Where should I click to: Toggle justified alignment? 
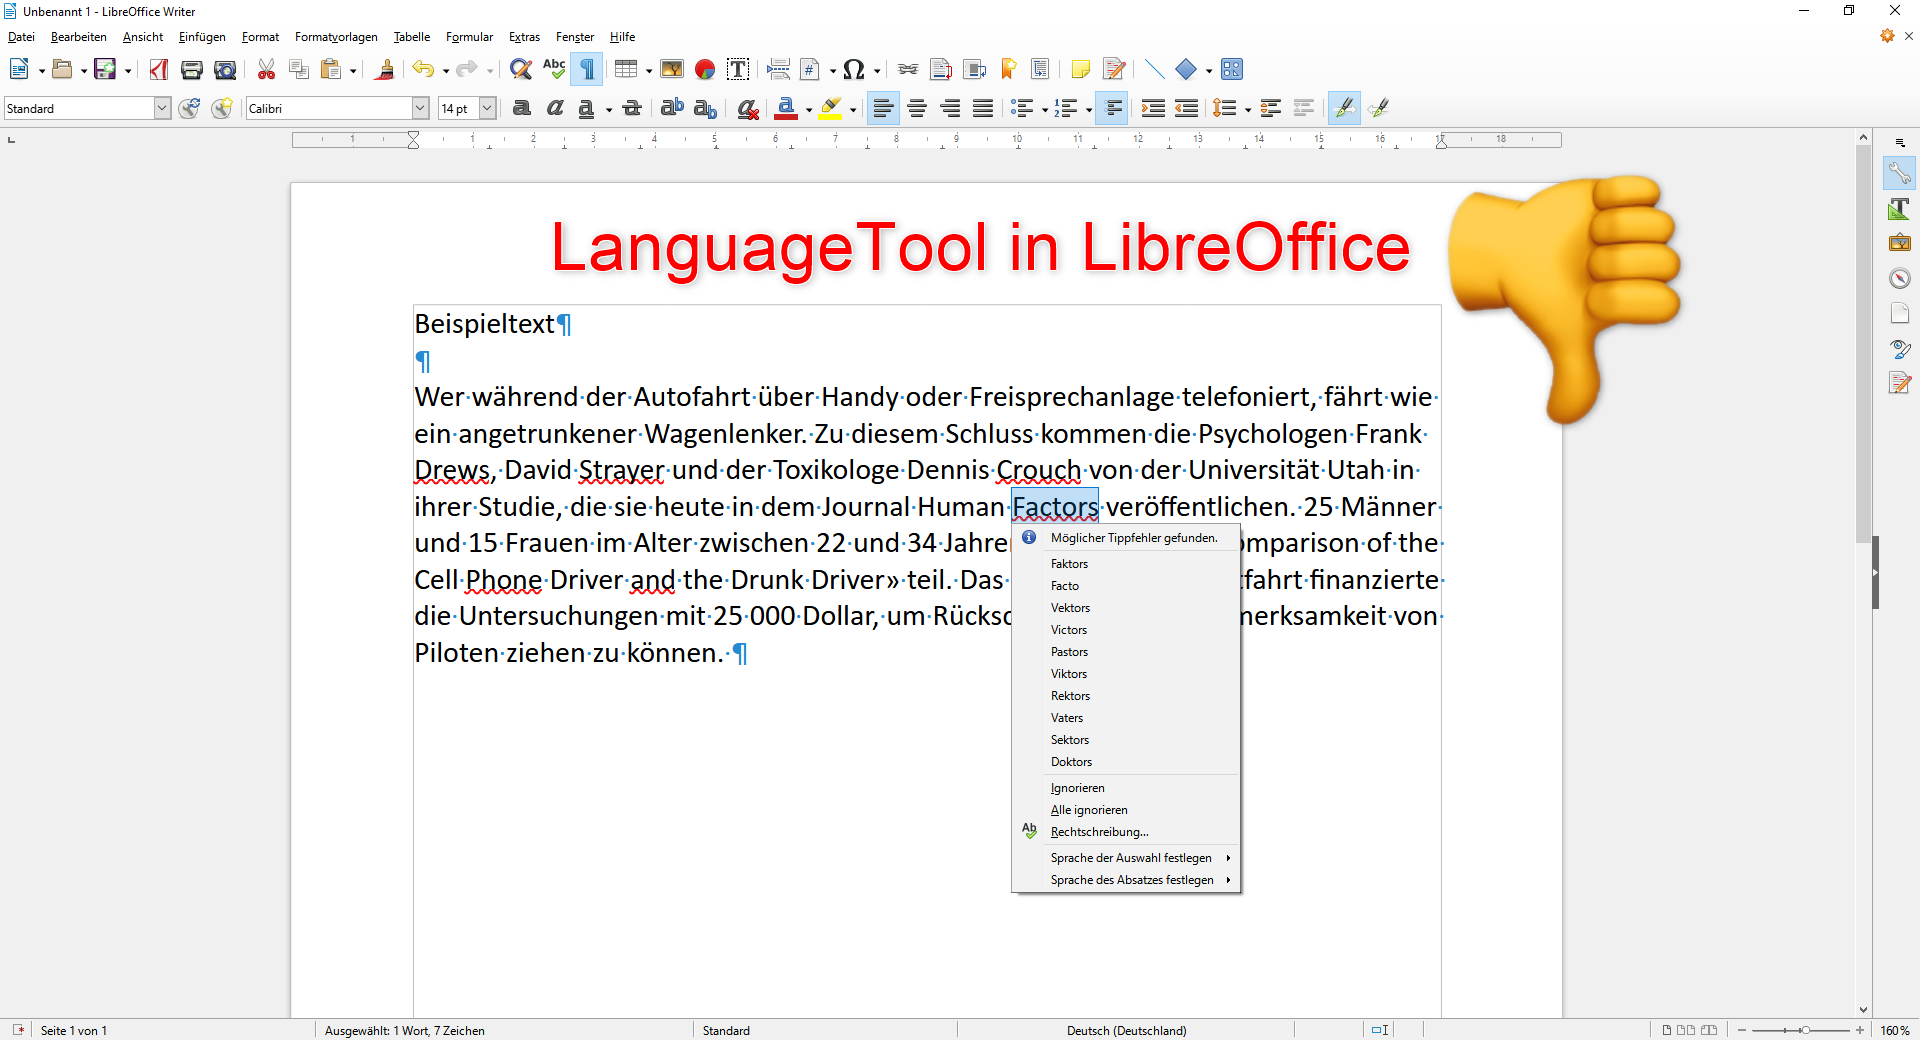pyautogui.click(x=983, y=108)
